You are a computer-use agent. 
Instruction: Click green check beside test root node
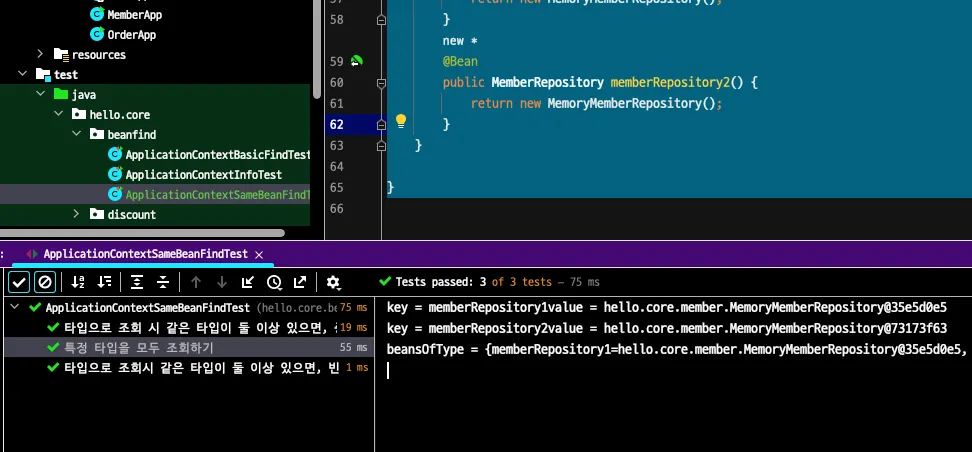(35, 308)
